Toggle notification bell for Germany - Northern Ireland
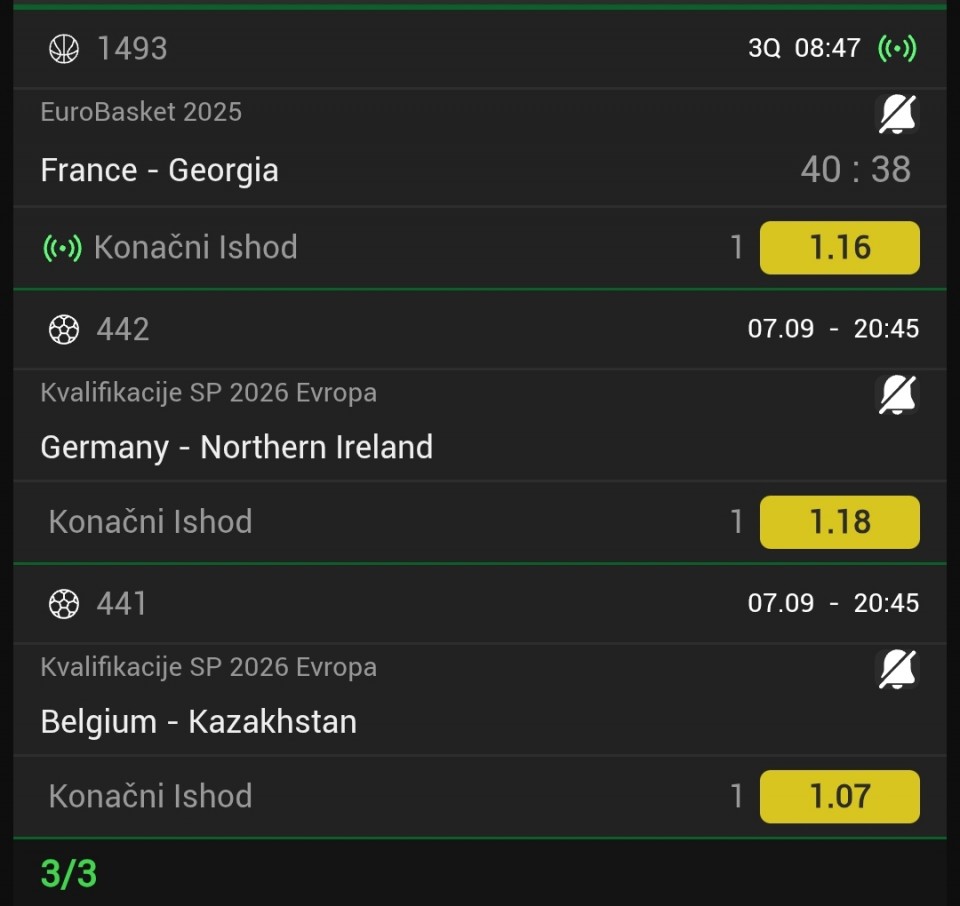This screenshot has height=906, width=960. pos(897,395)
